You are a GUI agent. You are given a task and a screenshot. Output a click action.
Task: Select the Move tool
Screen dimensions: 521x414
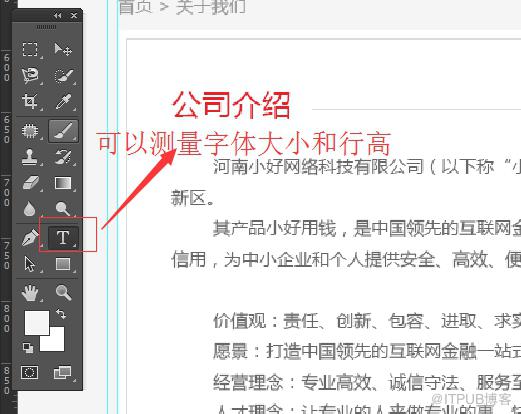[x=63, y=49]
